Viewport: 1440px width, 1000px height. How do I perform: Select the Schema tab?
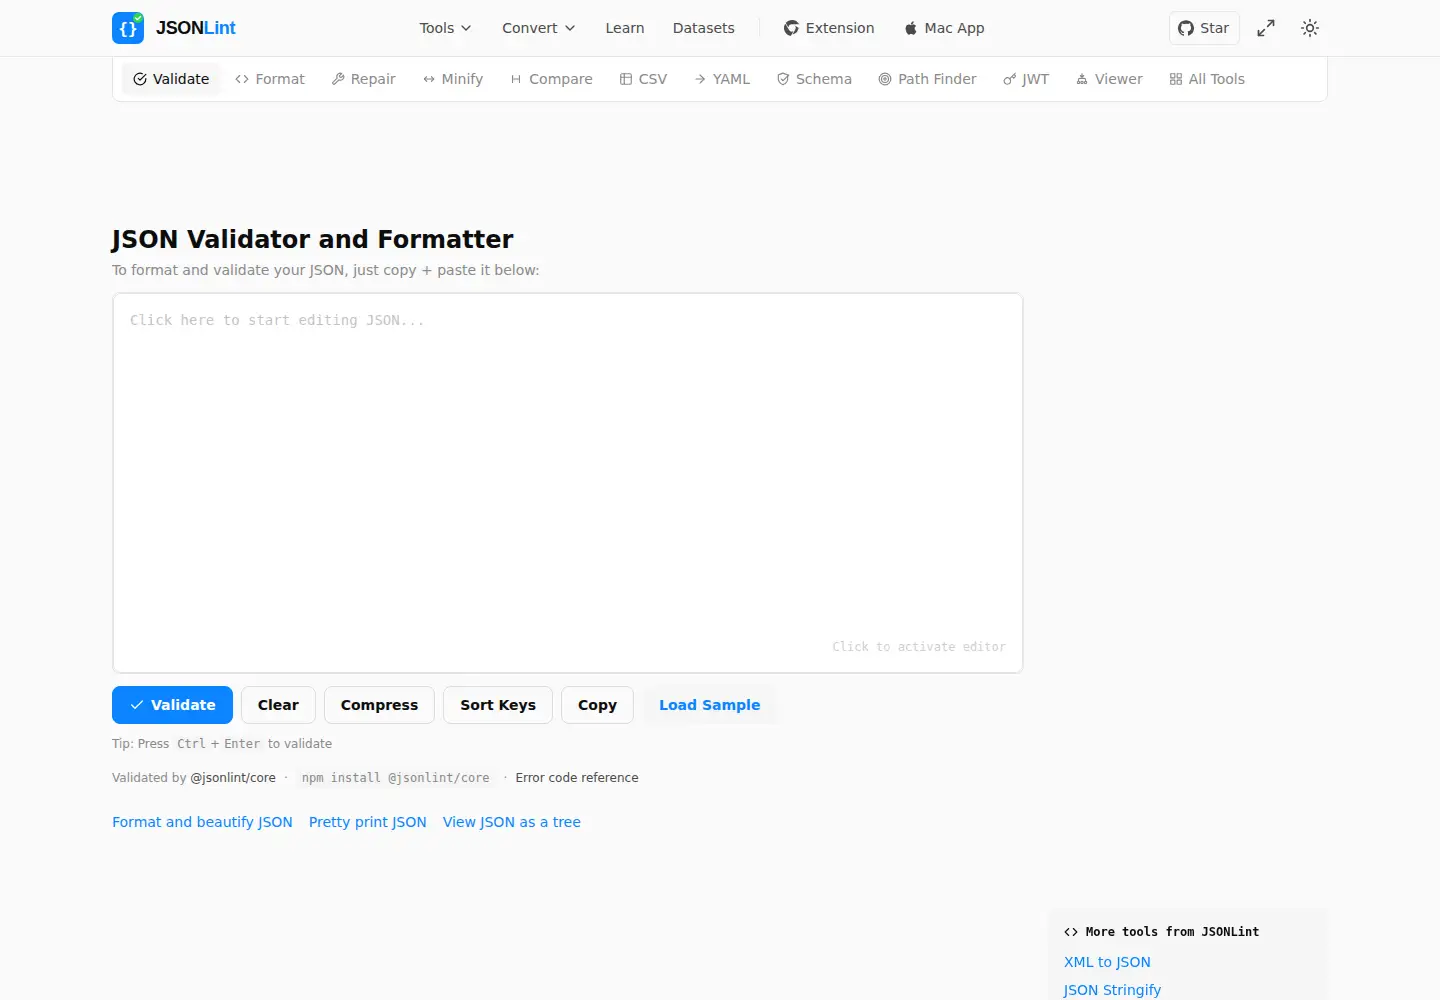coord(814,79)
